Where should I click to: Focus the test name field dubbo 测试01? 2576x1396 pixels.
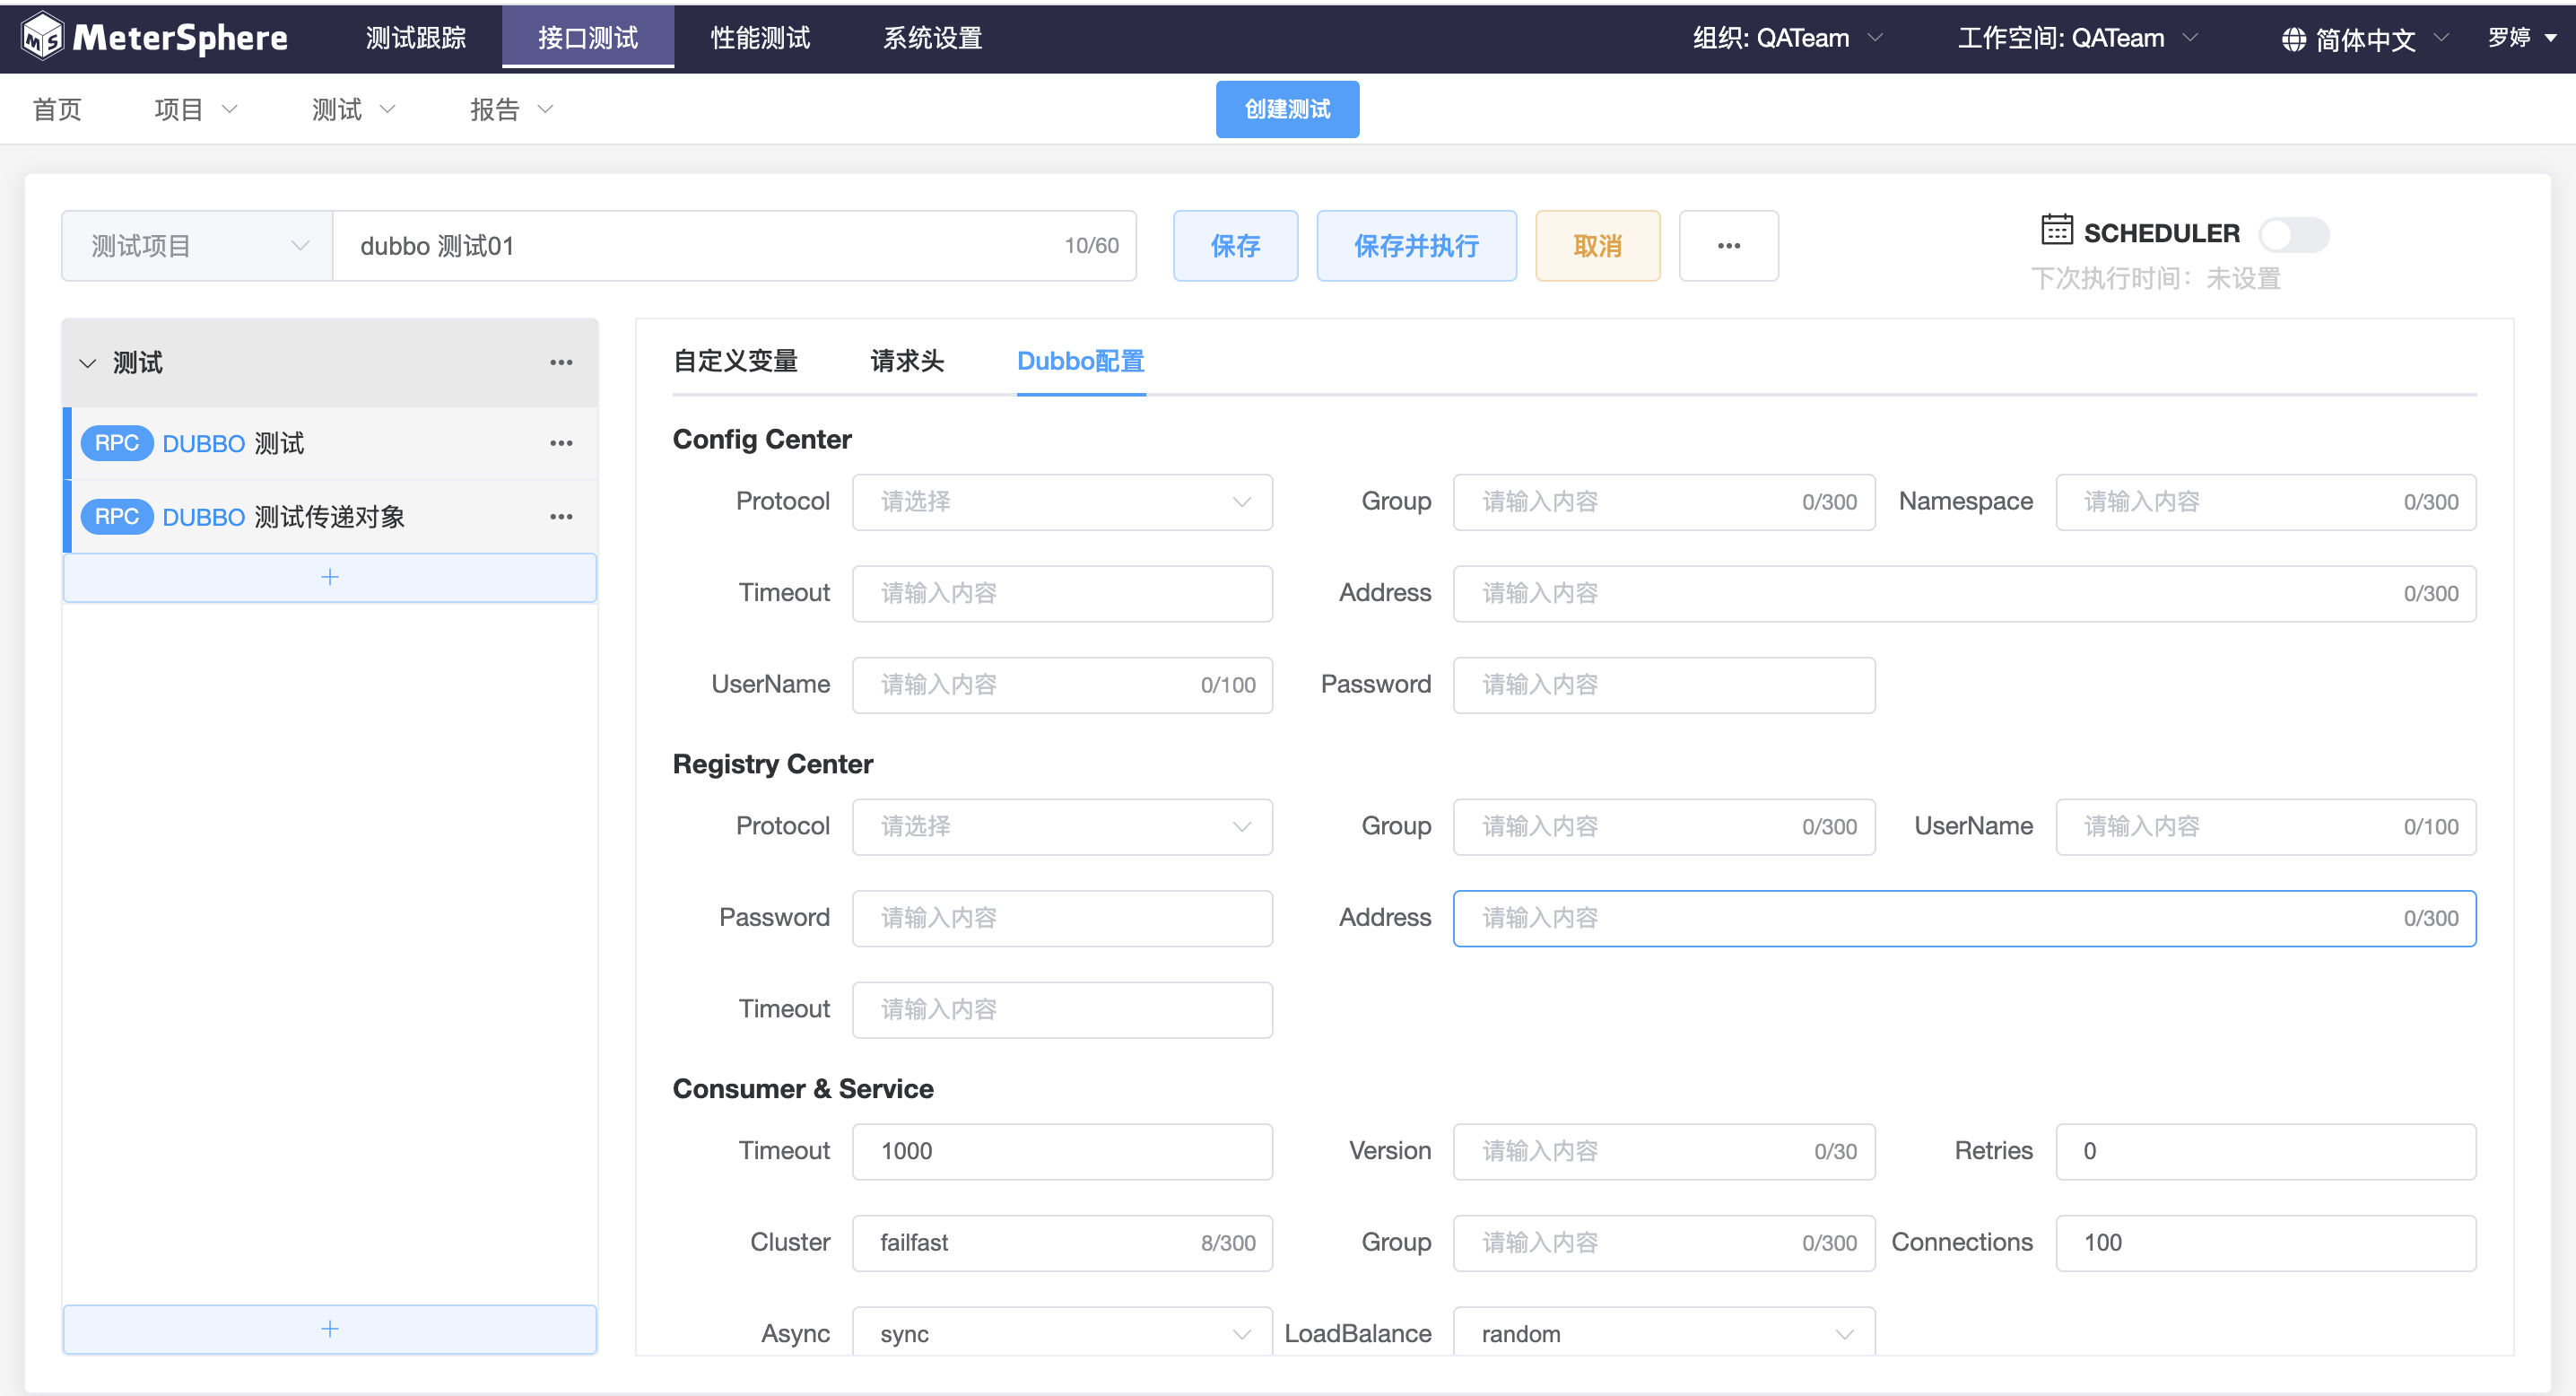(734, 246)
